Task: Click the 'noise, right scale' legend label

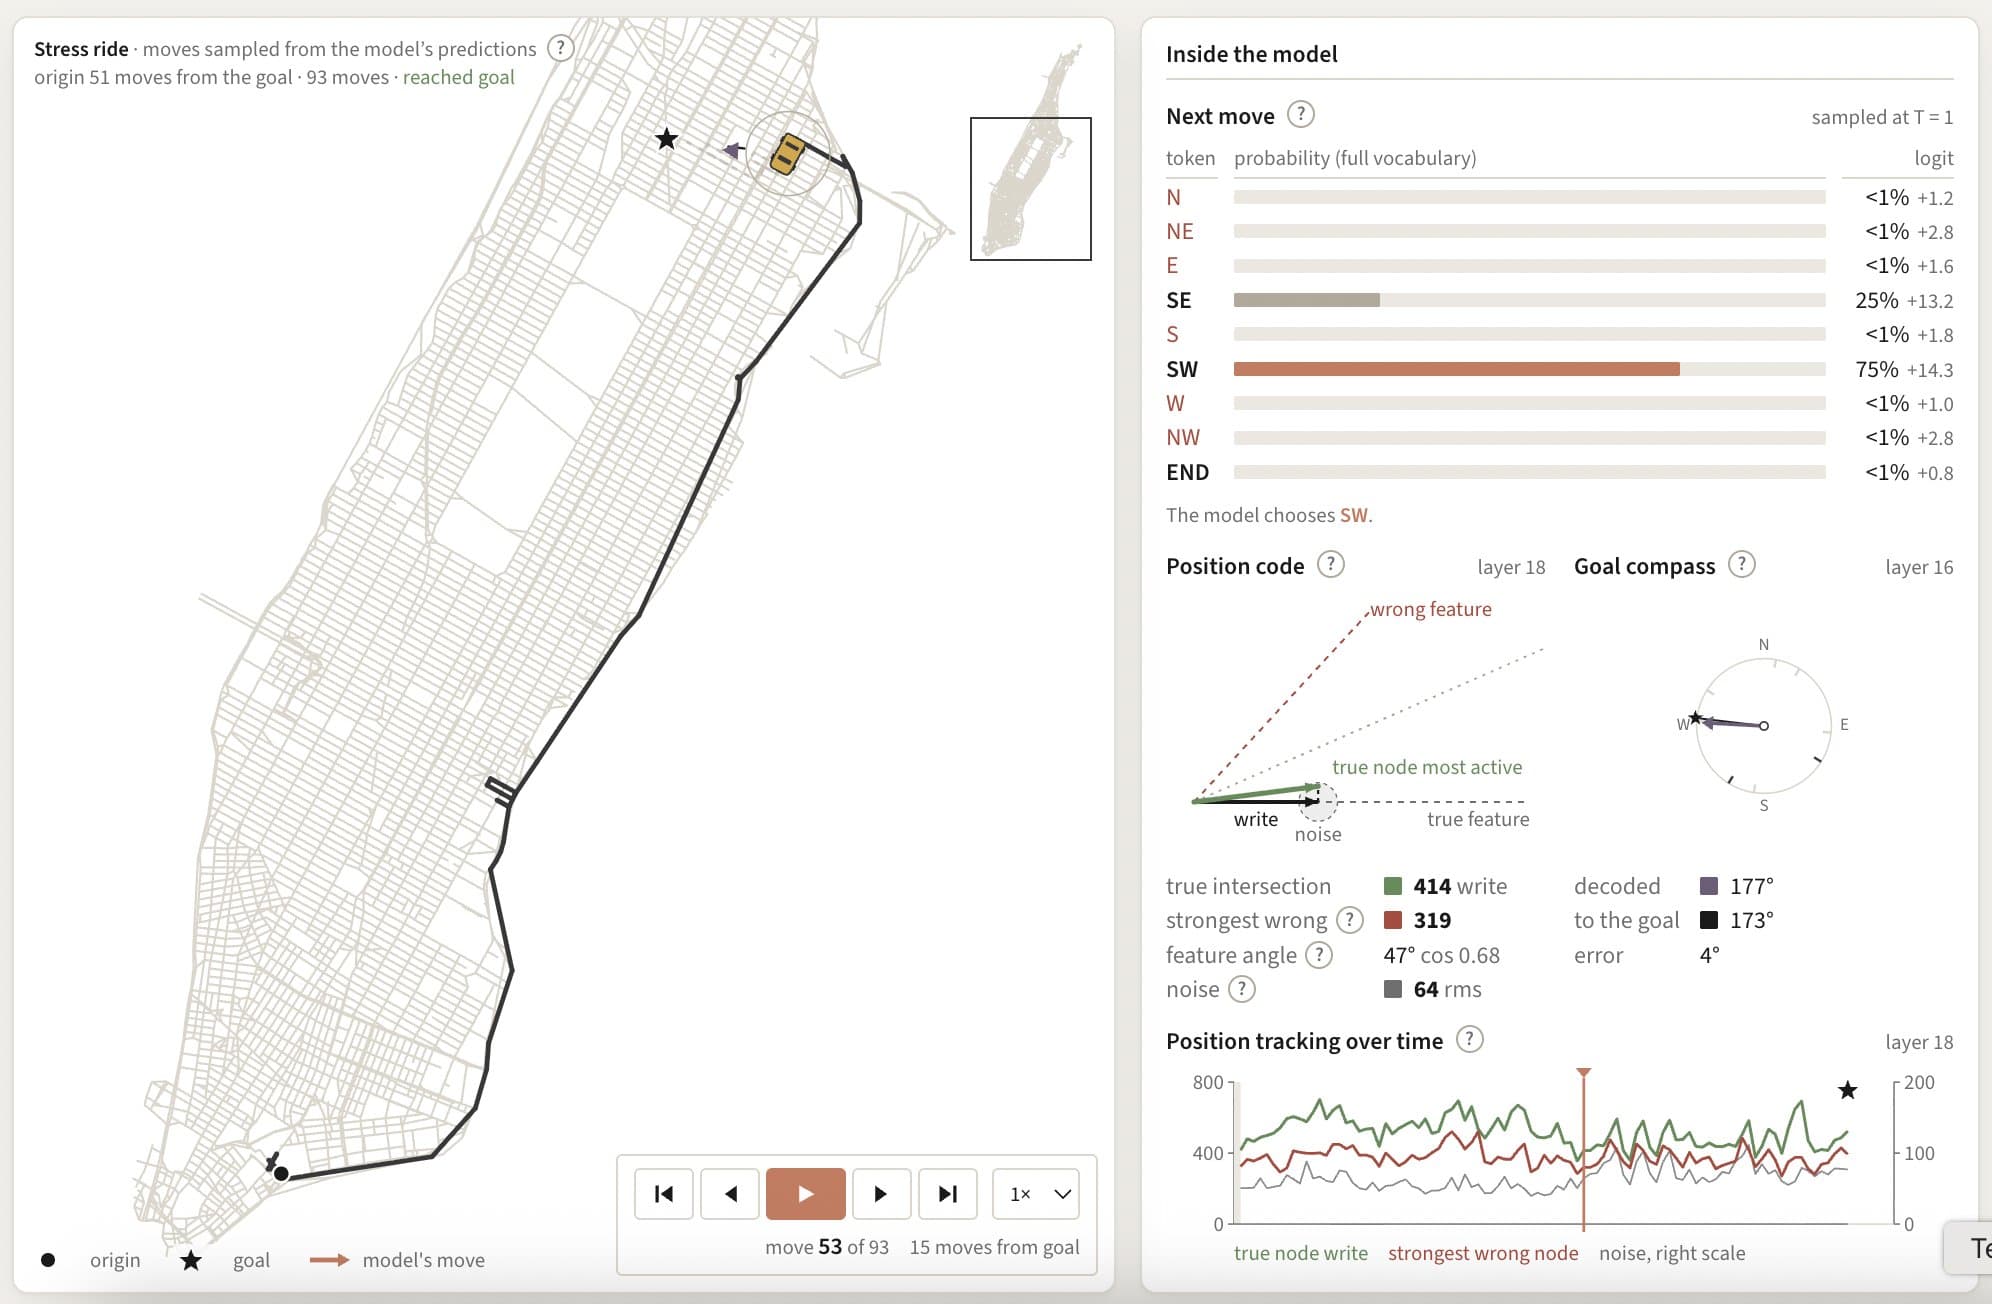Action: click(x=1672, y=1253)
